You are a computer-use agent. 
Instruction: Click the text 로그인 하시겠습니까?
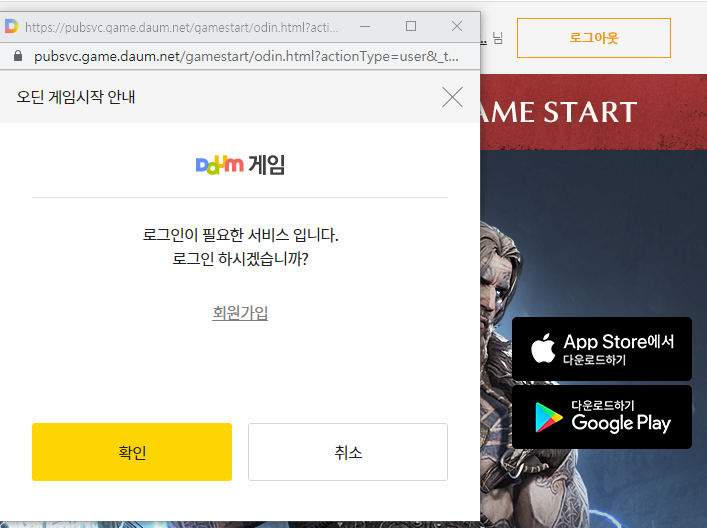pos(240,259)
